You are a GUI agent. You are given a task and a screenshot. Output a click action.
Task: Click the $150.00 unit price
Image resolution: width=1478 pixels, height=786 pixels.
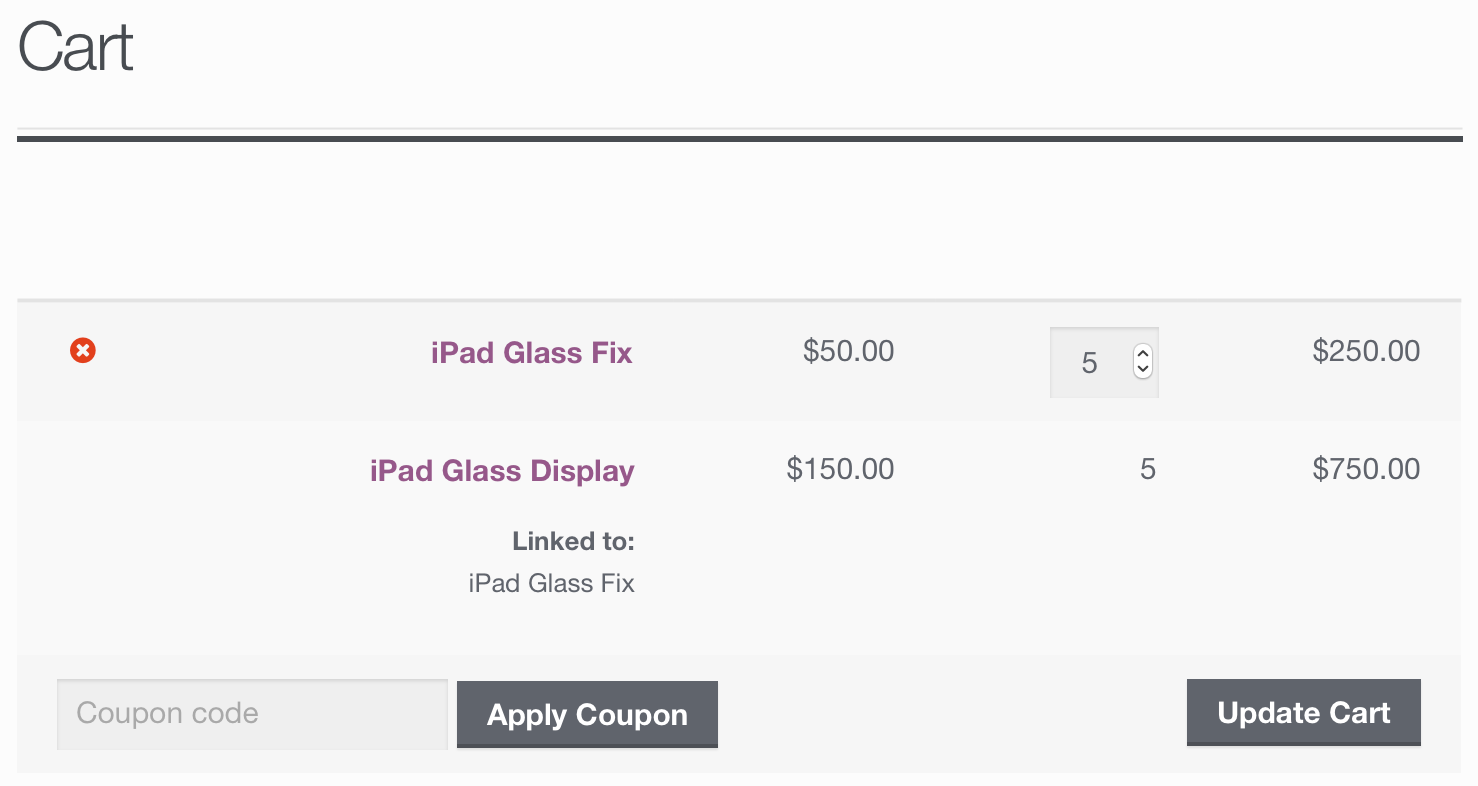click(840, 469)
